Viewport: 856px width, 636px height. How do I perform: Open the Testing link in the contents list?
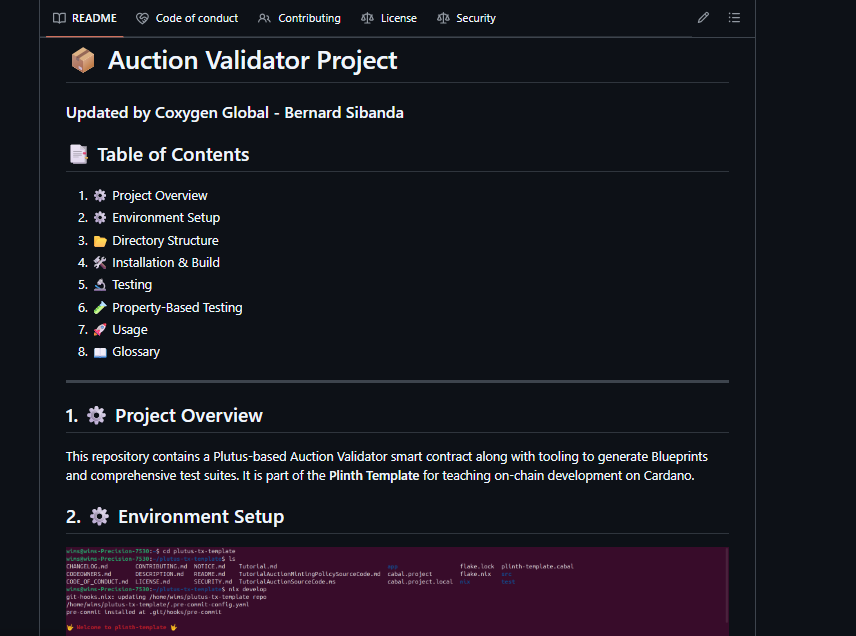132,284
